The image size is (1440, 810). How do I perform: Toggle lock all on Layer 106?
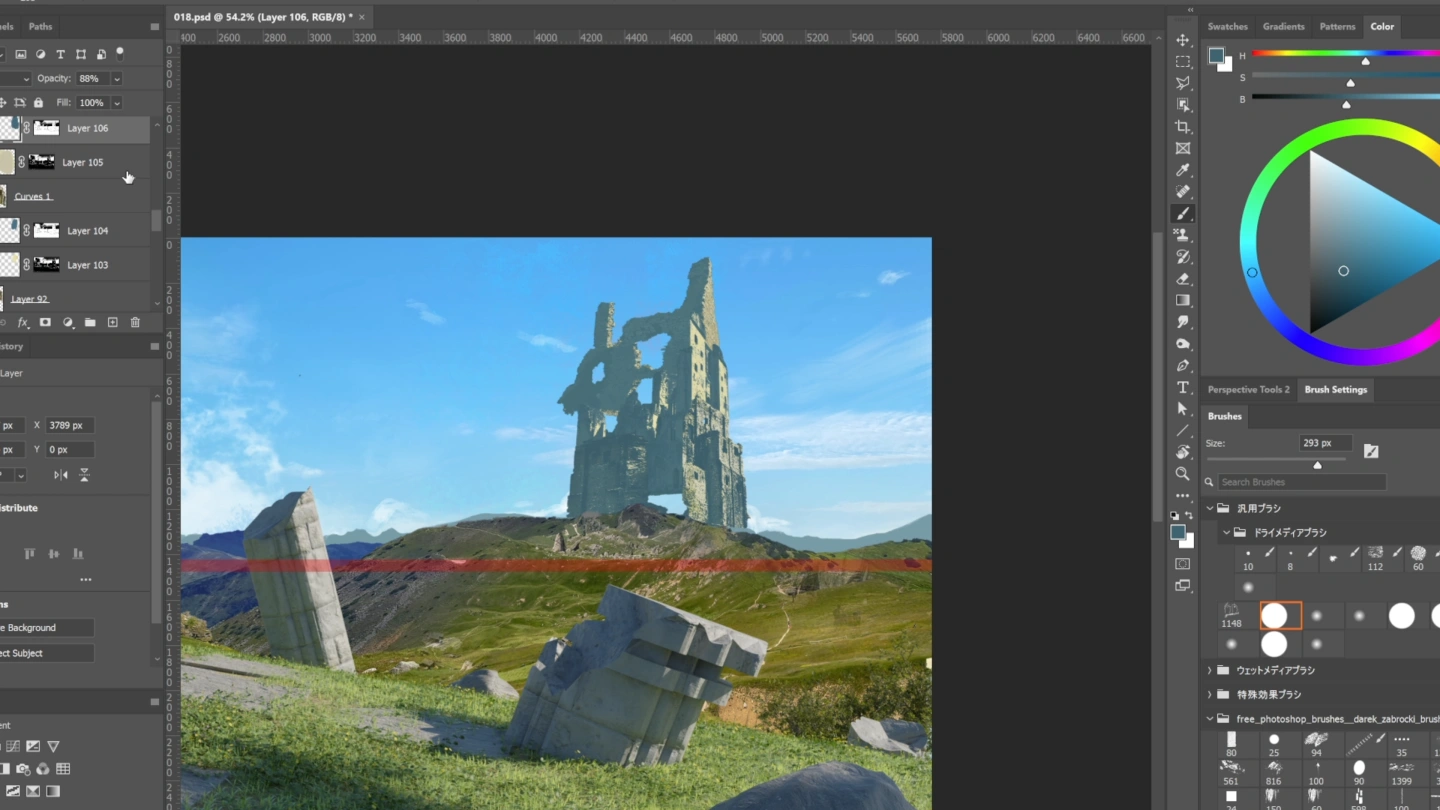point(38,103)
